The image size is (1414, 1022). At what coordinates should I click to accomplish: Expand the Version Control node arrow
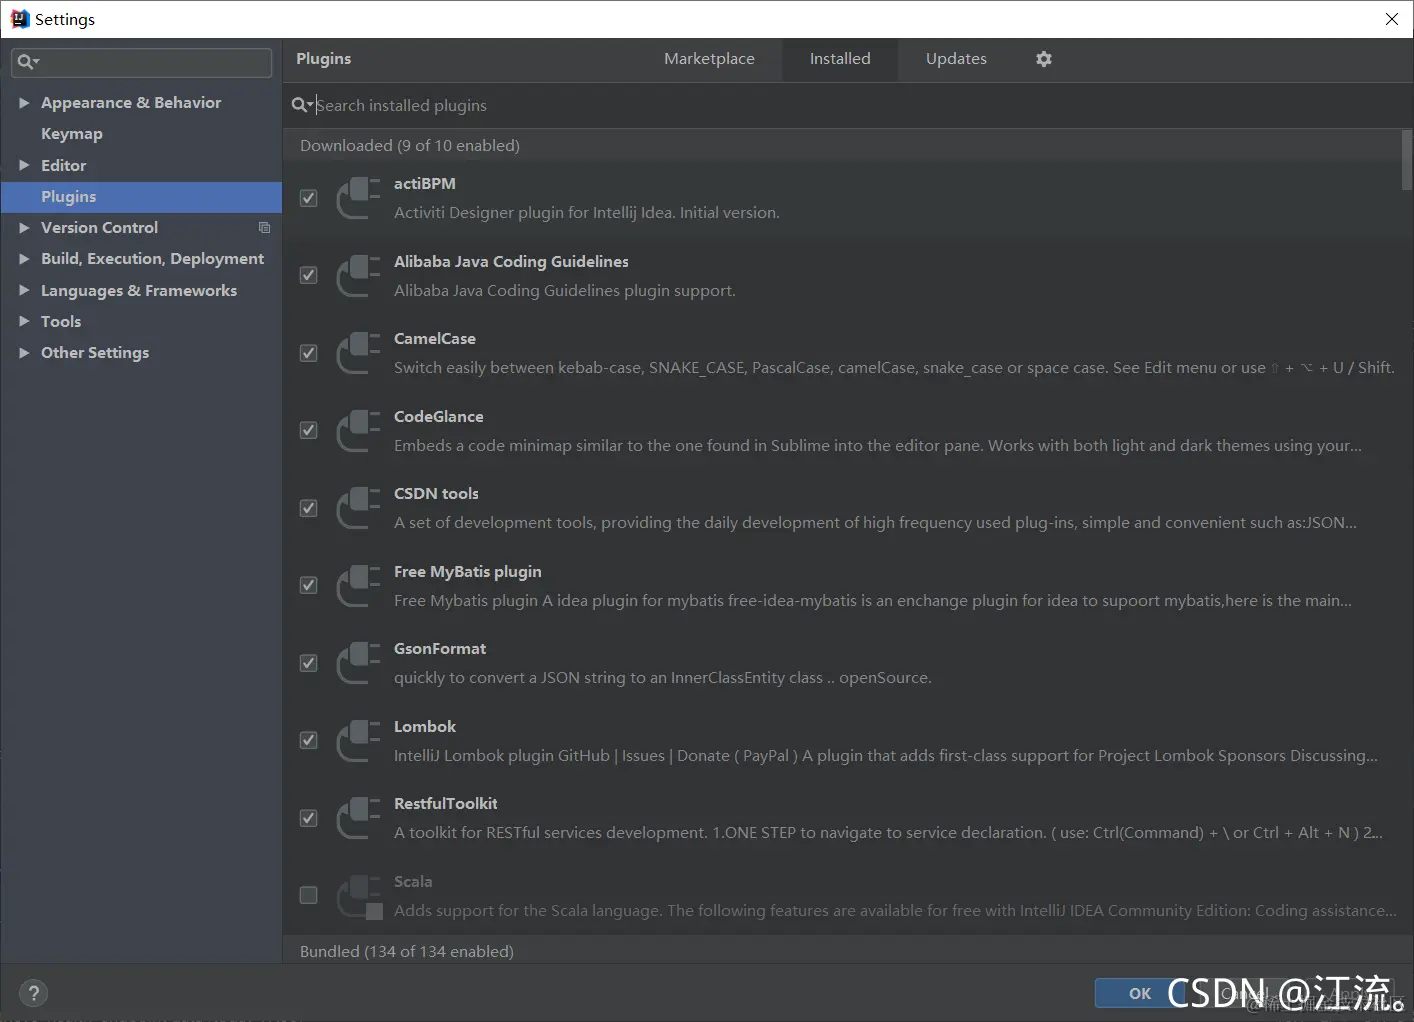(24, 228)
